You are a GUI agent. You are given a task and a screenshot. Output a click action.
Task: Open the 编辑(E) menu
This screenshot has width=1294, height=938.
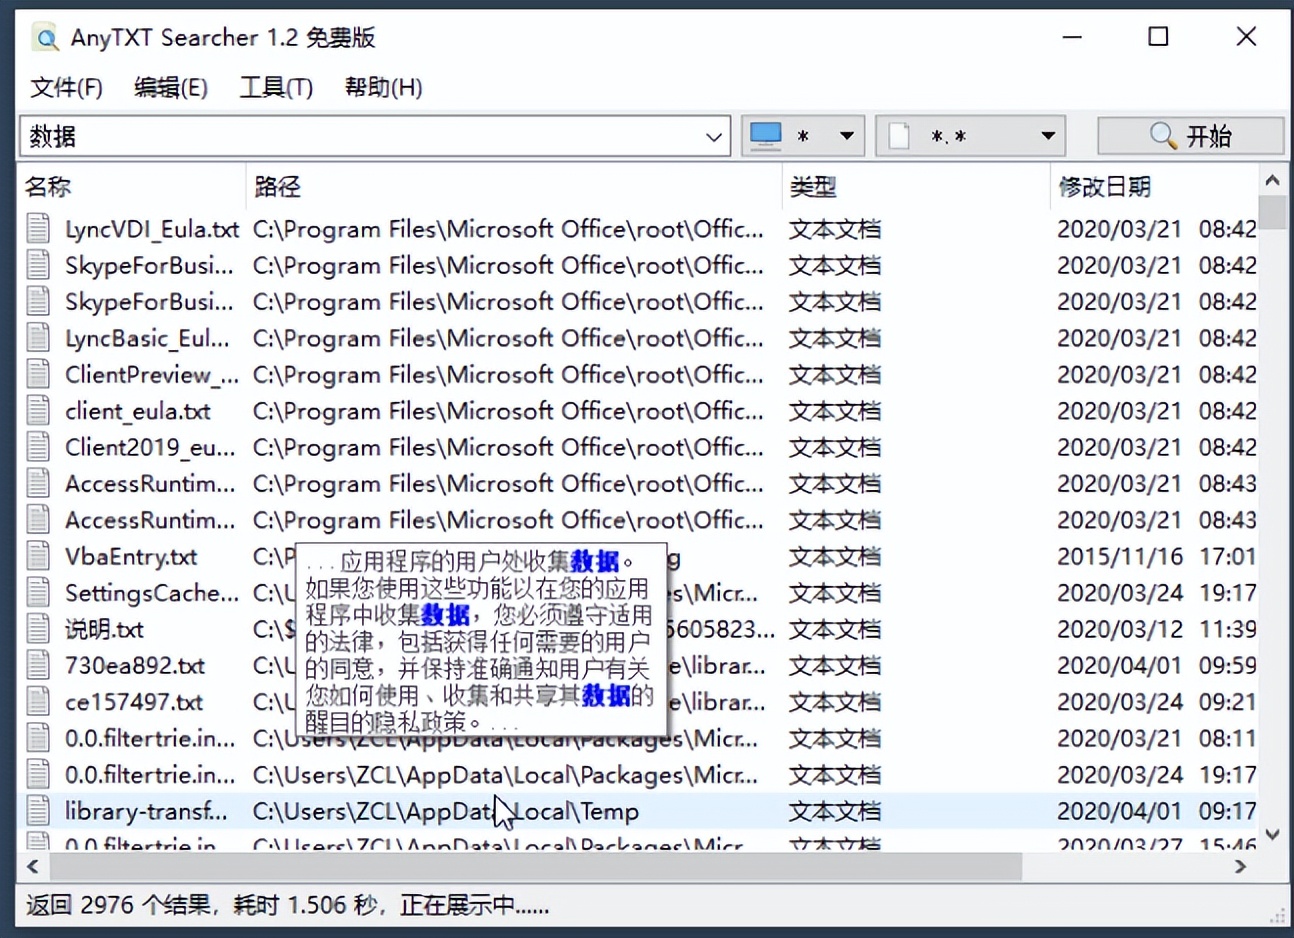[x=171, y=88]
